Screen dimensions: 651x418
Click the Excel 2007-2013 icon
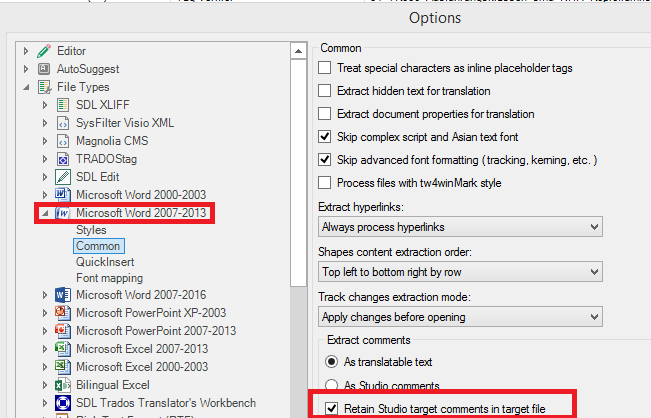coord(63,349)
